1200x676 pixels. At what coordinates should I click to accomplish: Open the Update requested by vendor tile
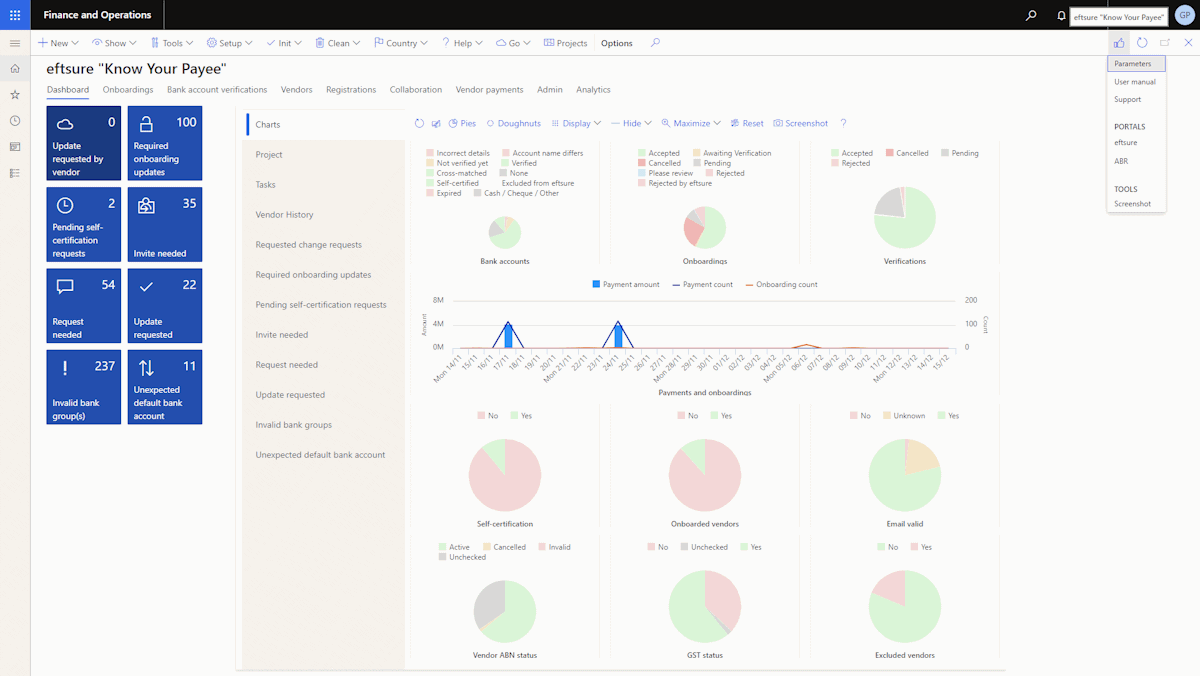coord(84,144)
